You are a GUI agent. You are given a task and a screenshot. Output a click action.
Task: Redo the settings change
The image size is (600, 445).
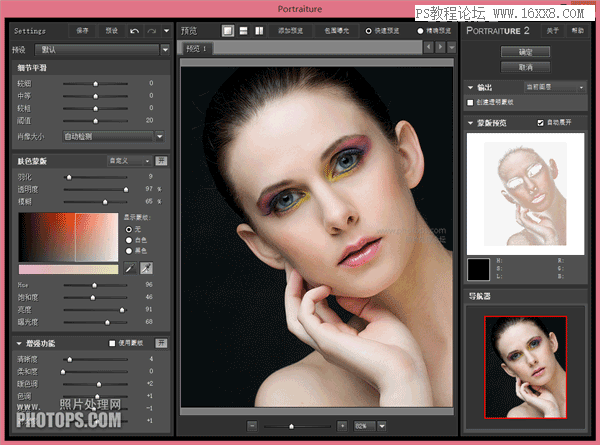[x=152, y=31]
